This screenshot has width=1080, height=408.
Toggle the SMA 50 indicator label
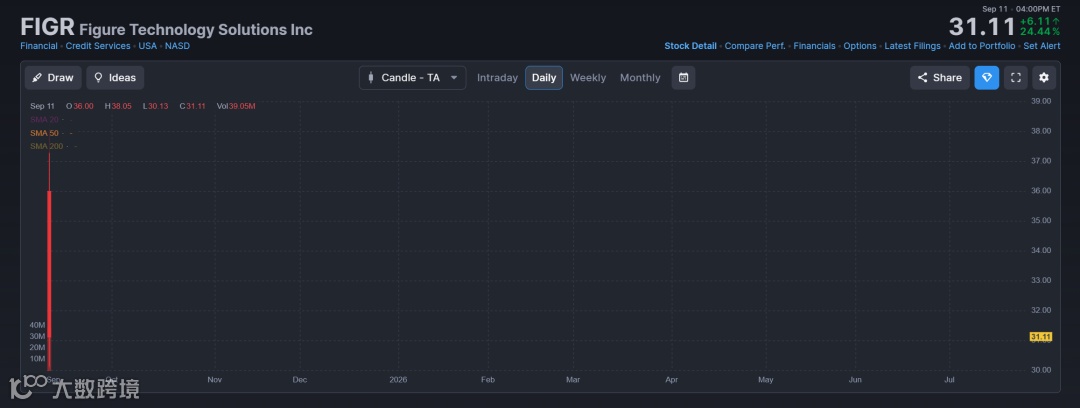pos(44,133)
